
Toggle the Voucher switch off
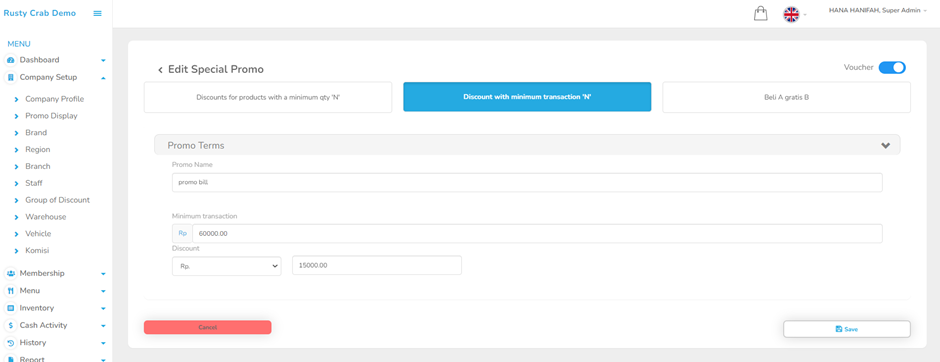[892, 68]
